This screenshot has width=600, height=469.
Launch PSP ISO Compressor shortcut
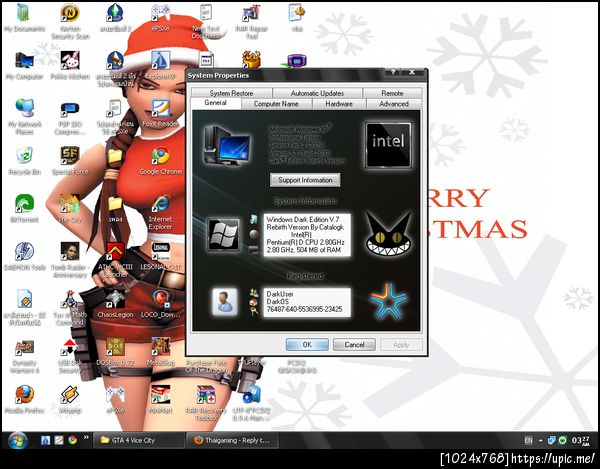70,117
